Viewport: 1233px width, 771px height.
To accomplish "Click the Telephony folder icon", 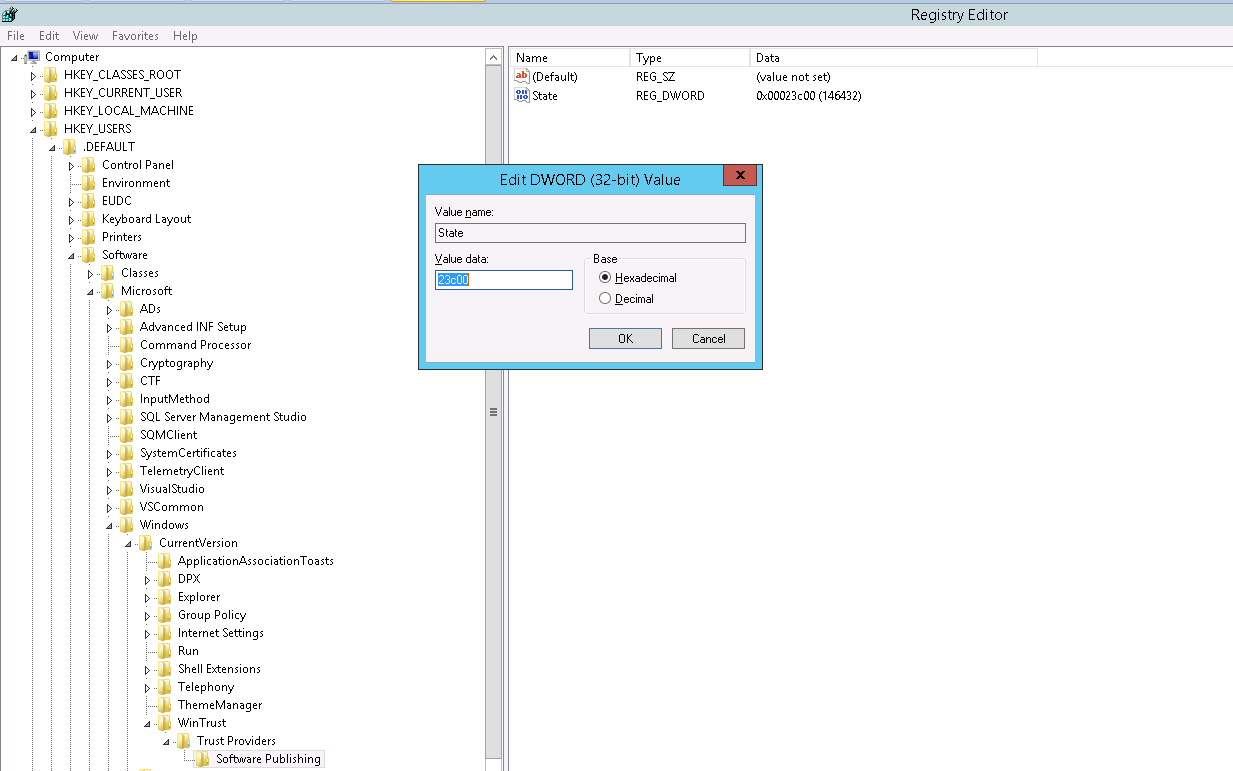I will [x=165, y=687].
